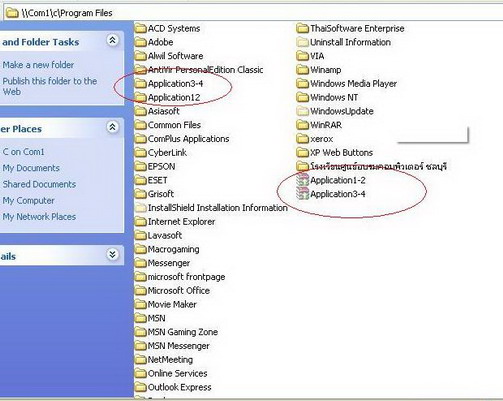Open My Computer link
503x401 pixels.
click(28, 200)
